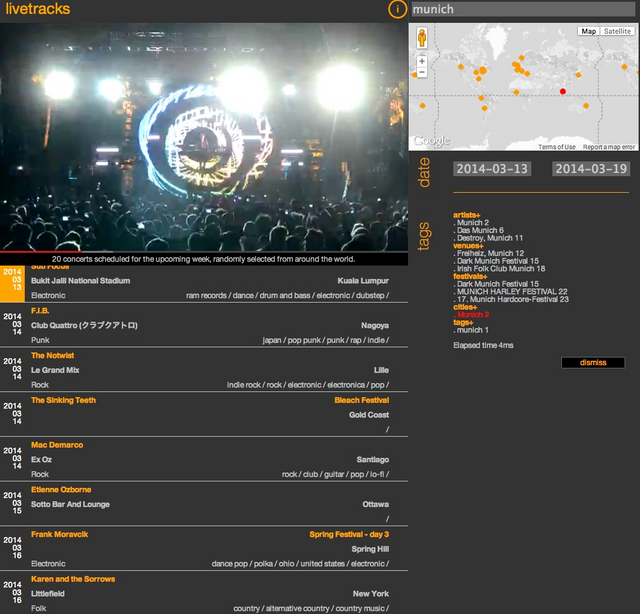Switch map to Map view

coord(588,31)
